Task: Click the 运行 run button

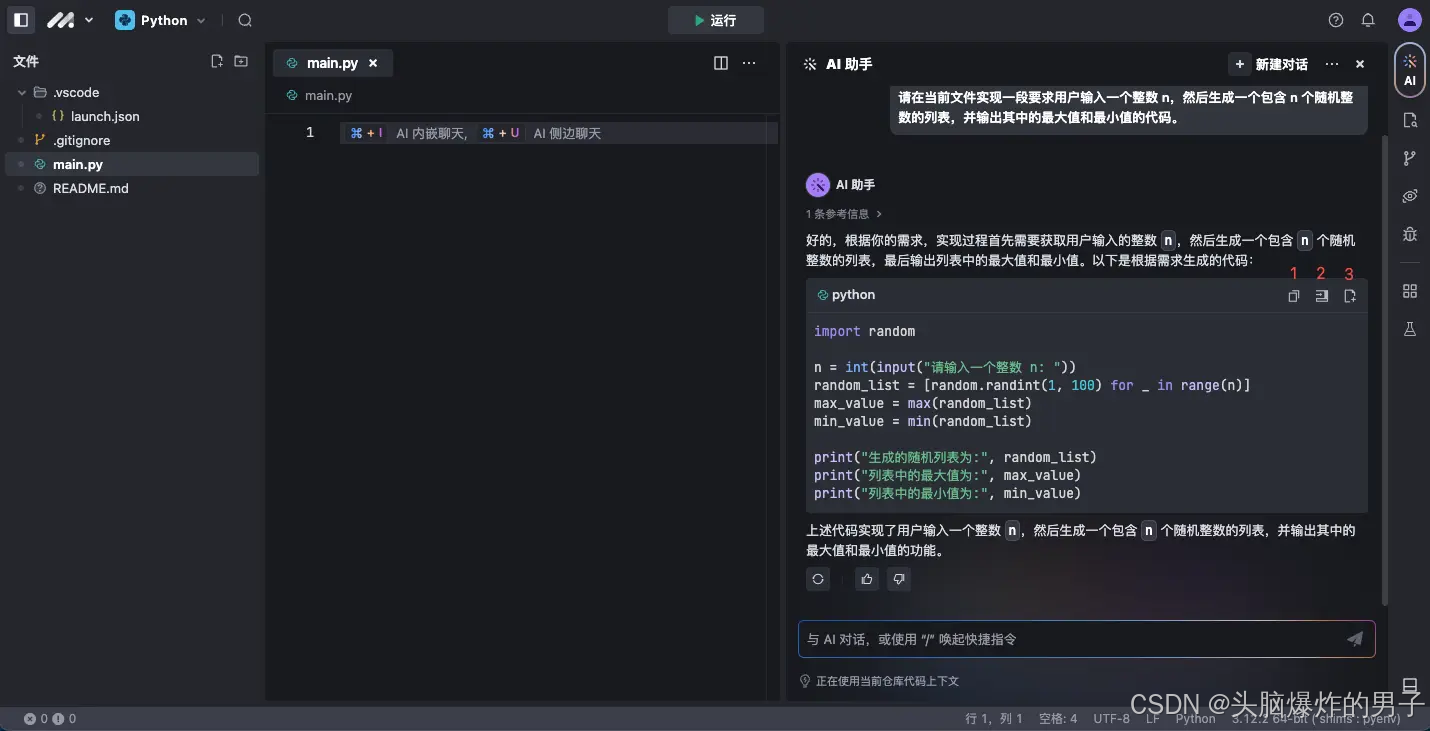Action: [716, 20]
